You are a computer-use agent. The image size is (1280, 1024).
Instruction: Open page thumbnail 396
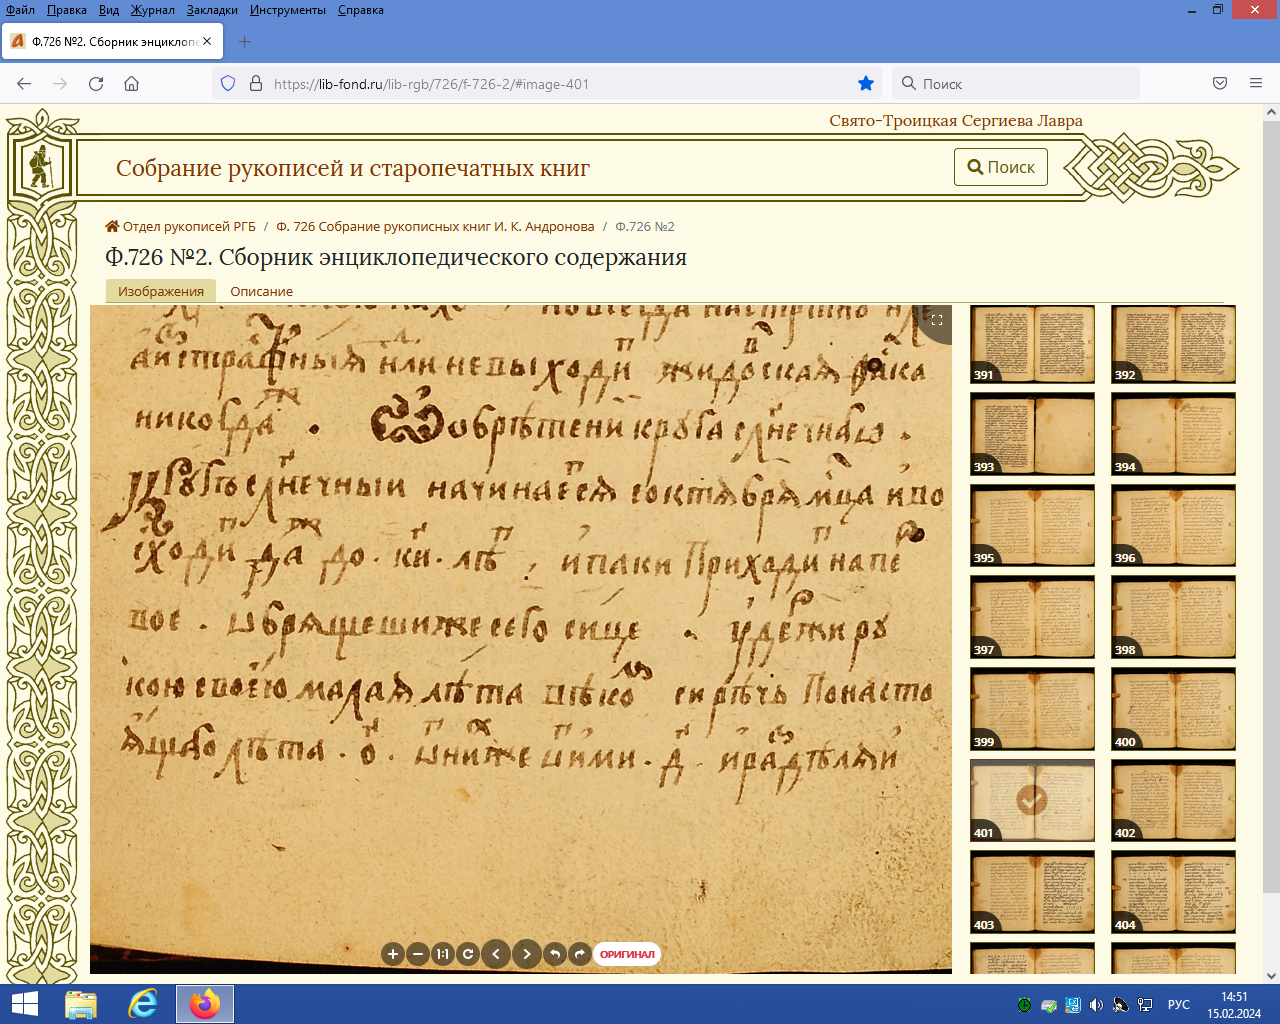click(x=1173, y=525)
